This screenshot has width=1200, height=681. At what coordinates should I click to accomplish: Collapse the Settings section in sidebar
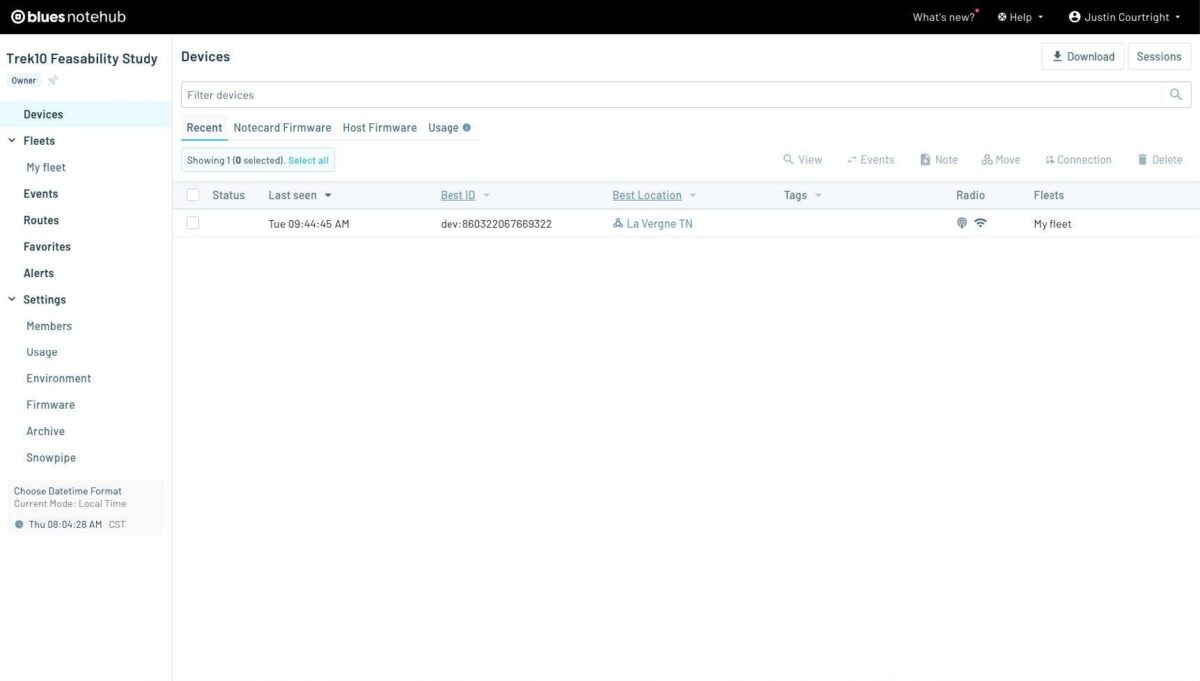[x=12, y=300]
